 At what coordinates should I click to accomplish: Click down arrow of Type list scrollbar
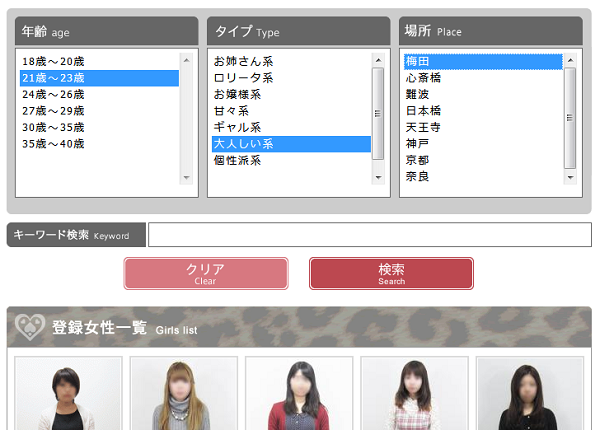click(x=378, y=177)
